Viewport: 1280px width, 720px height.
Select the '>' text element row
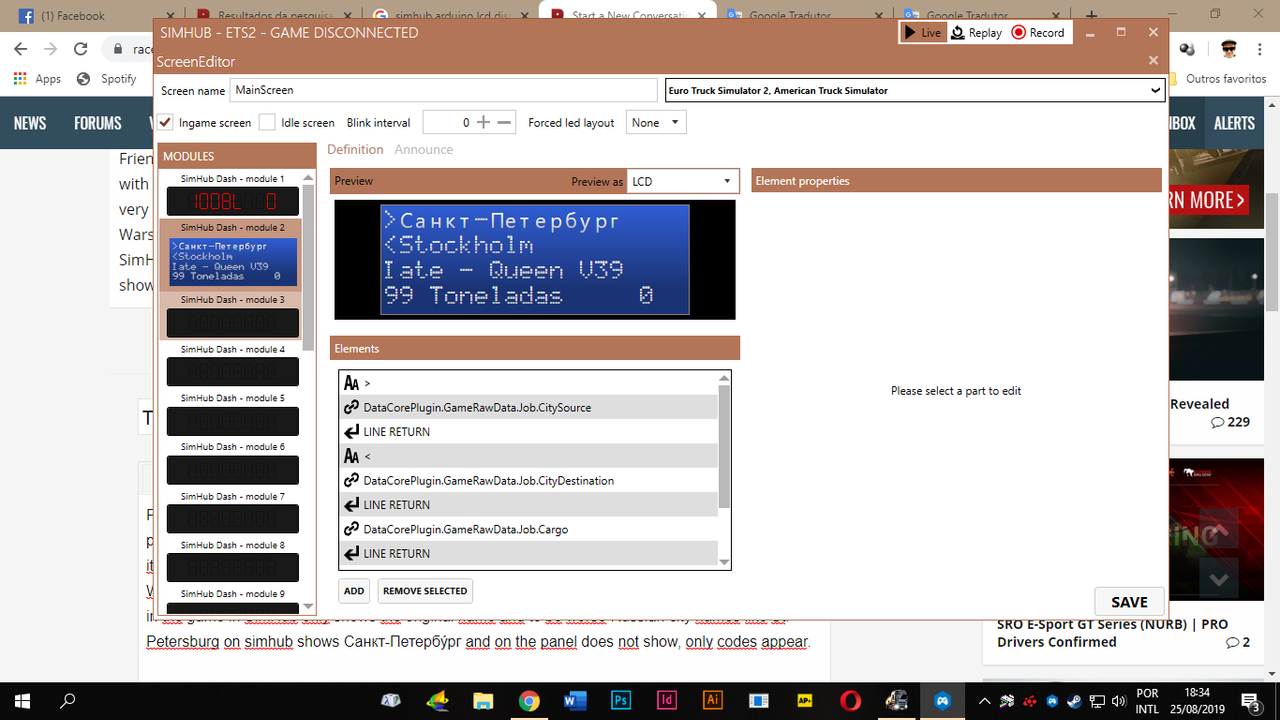click(x=529, y=383)
